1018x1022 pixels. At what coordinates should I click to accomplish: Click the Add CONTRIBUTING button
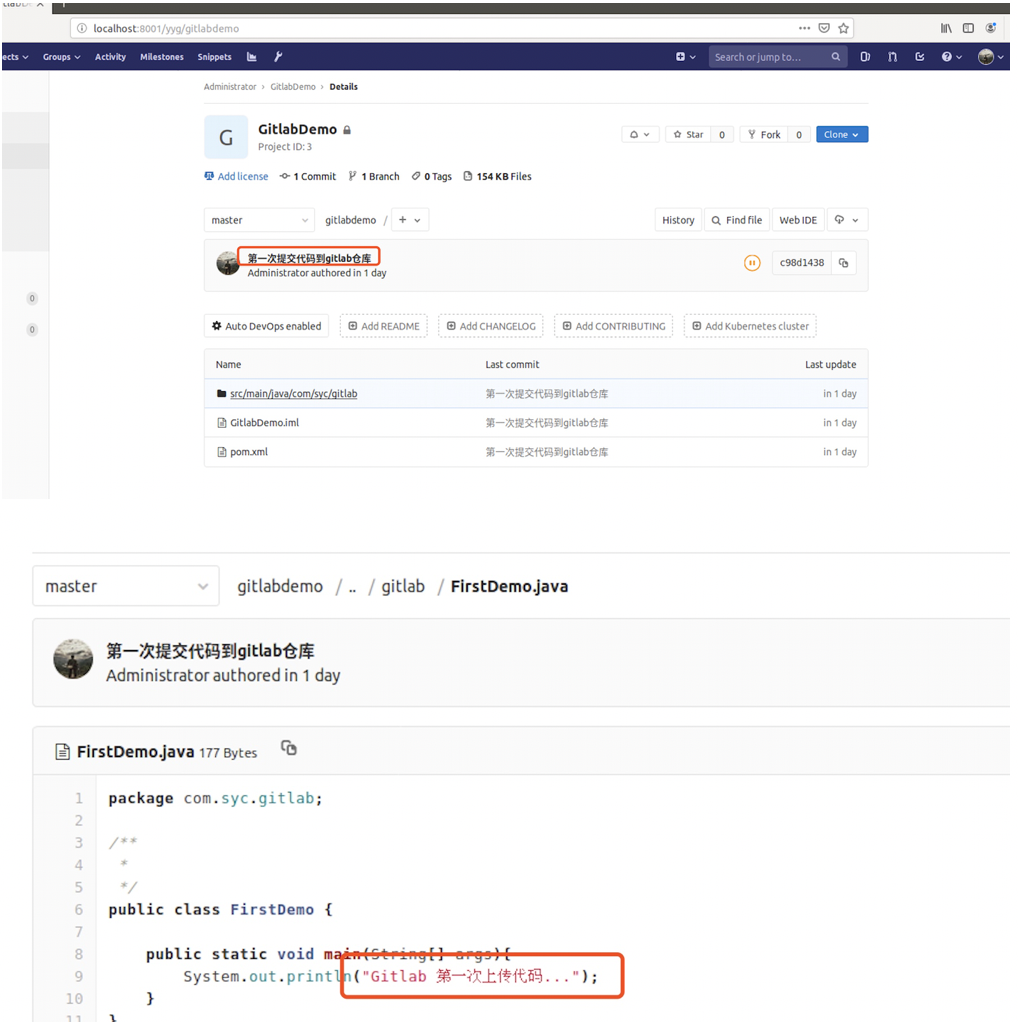614,326
